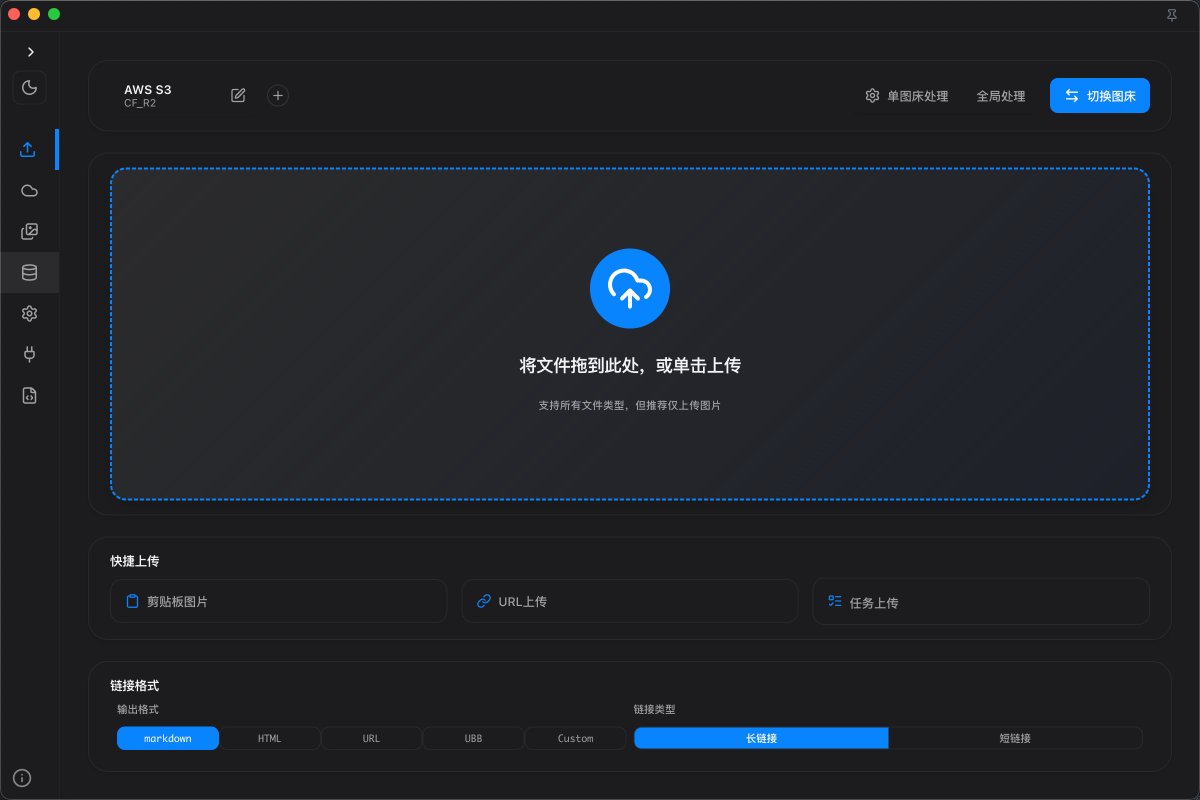Viewport: 1200px width, 800px height.
Task: Click the 链接类型 label
Action: [655, 709]
